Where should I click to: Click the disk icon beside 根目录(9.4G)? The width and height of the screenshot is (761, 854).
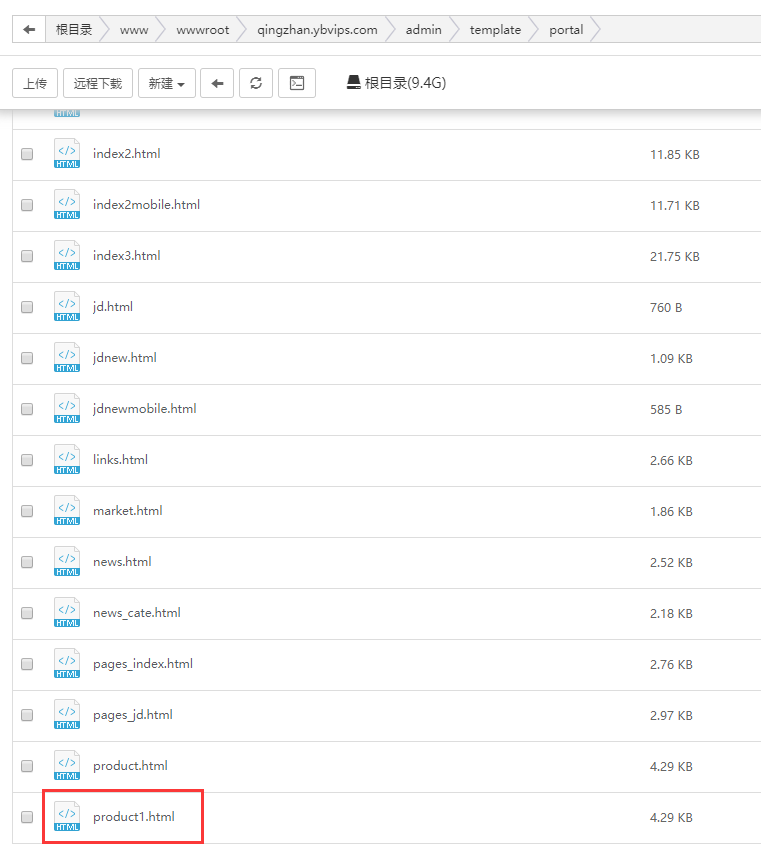(x=353, y=83)
